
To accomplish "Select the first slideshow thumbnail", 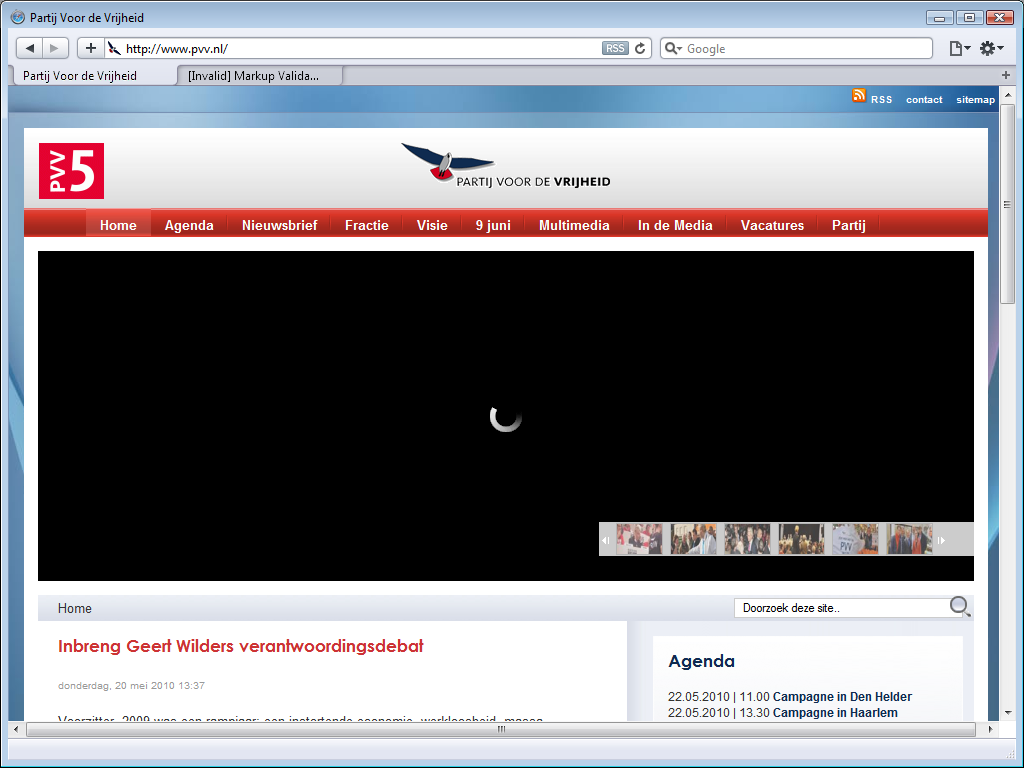I will 639,539.
